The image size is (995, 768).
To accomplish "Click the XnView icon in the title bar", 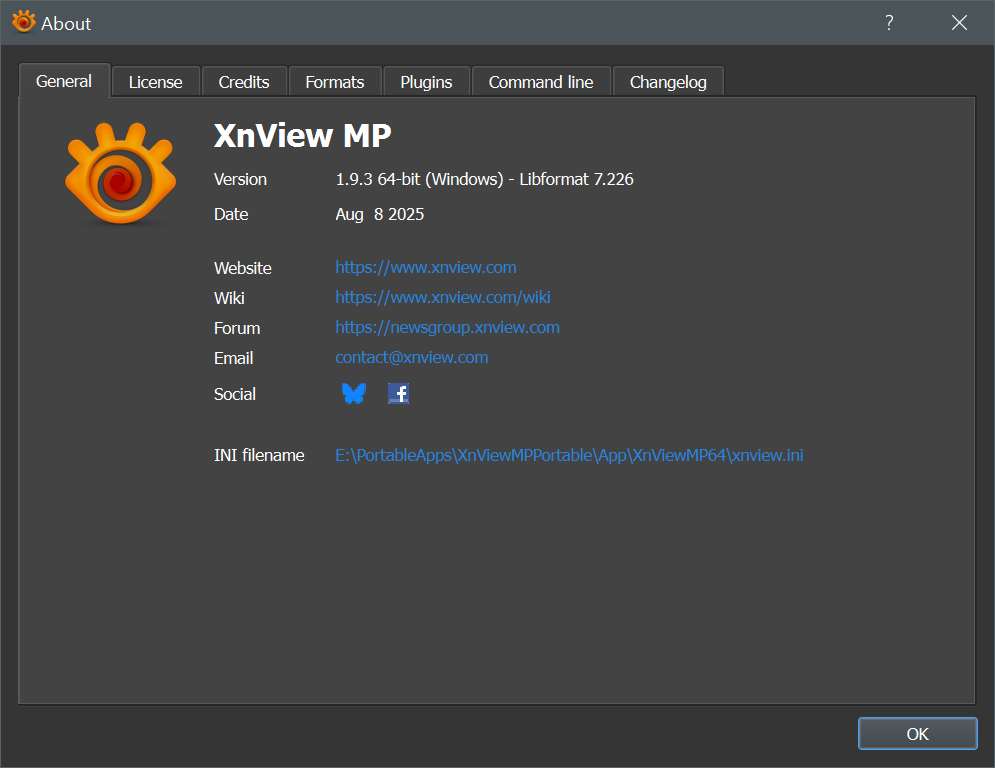I will pyautogui.click(x=23, y=22).
